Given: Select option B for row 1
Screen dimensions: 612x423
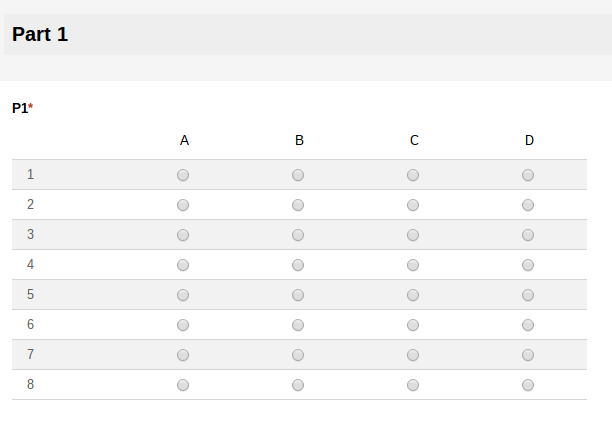Looking at the screenshot, I should pos(298,175).
